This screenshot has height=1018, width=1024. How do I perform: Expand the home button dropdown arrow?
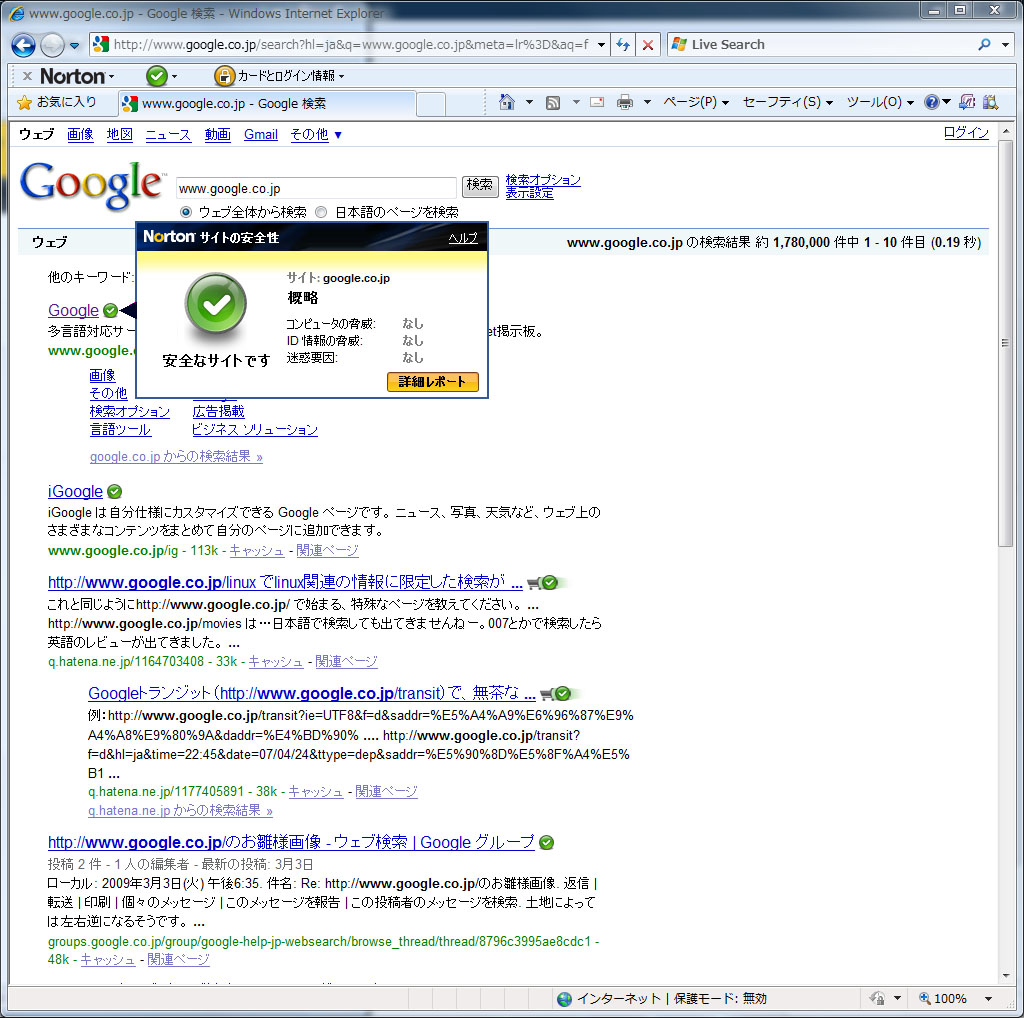click(x=530, y=103)
